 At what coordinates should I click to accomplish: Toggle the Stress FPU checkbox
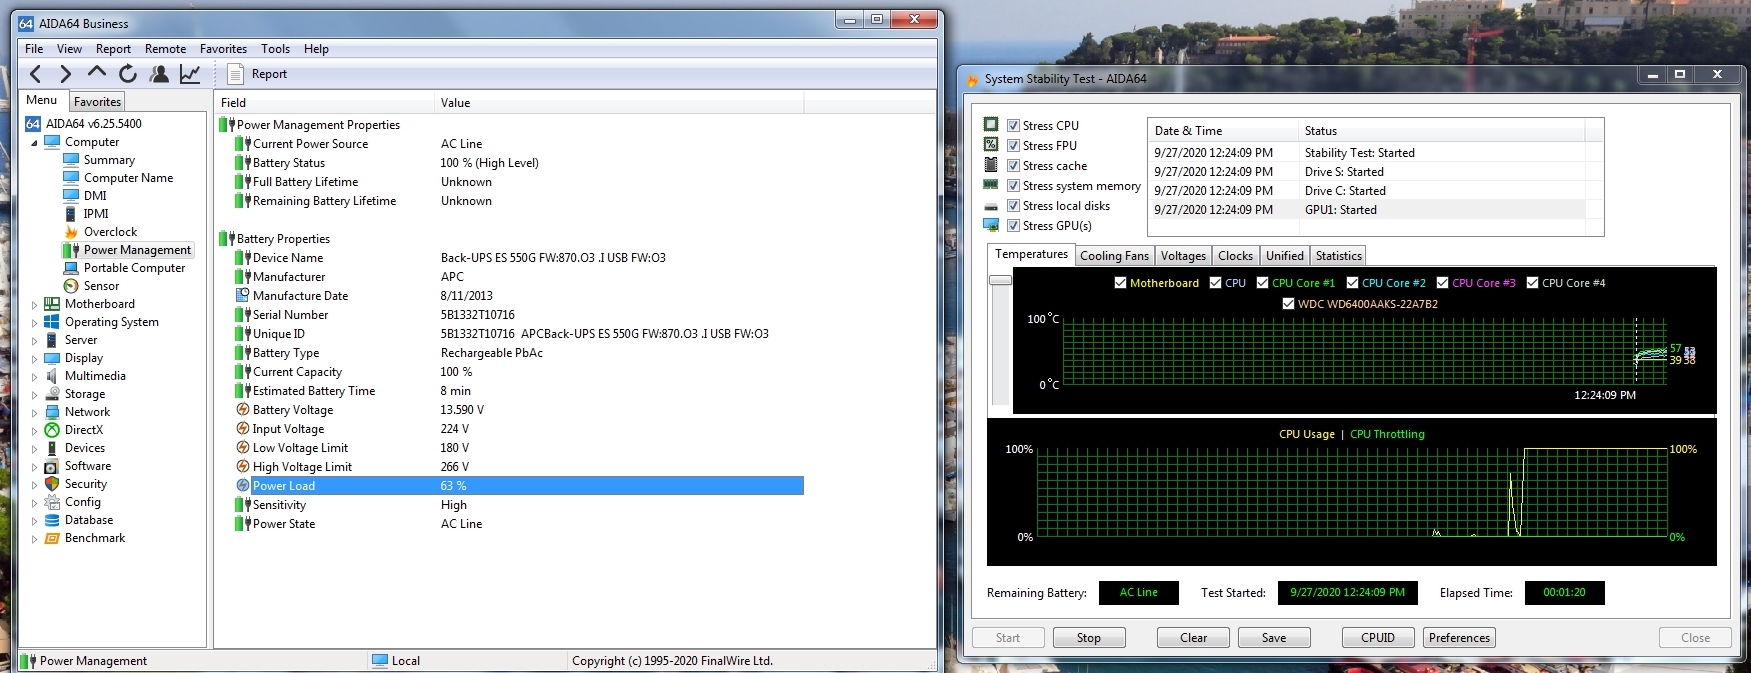pos(1013,146)
